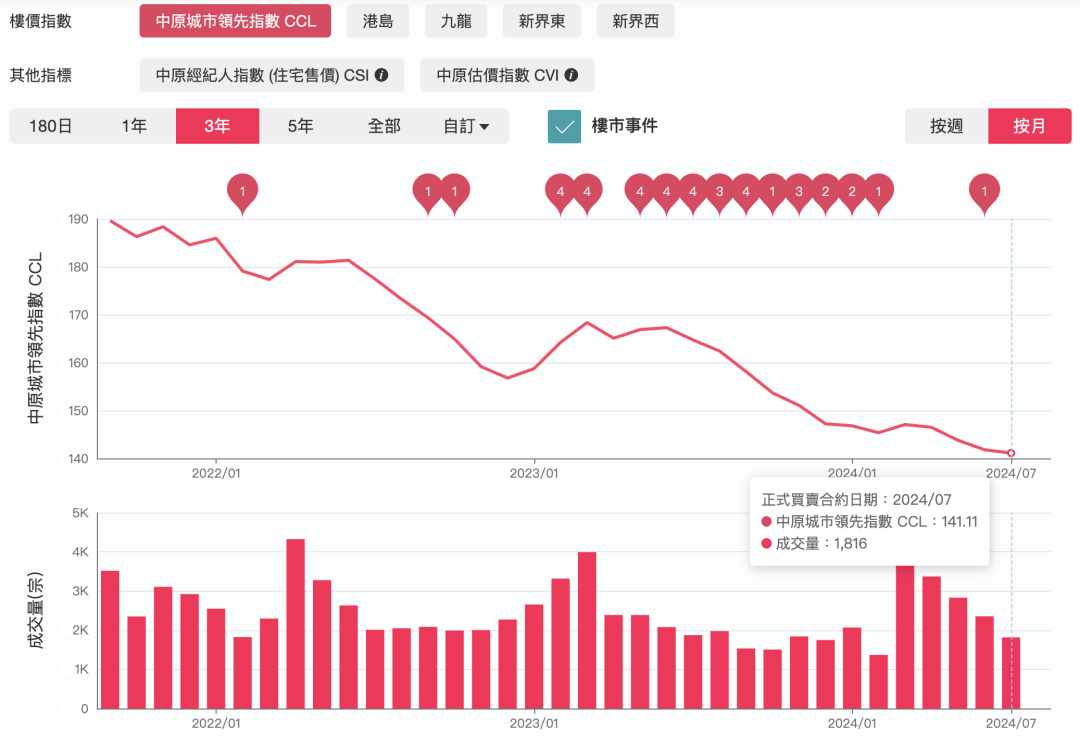Switch chart to 按月 monthly view
The height and width of the screenshot is (746, 1080).
[x=1030, y=126]
